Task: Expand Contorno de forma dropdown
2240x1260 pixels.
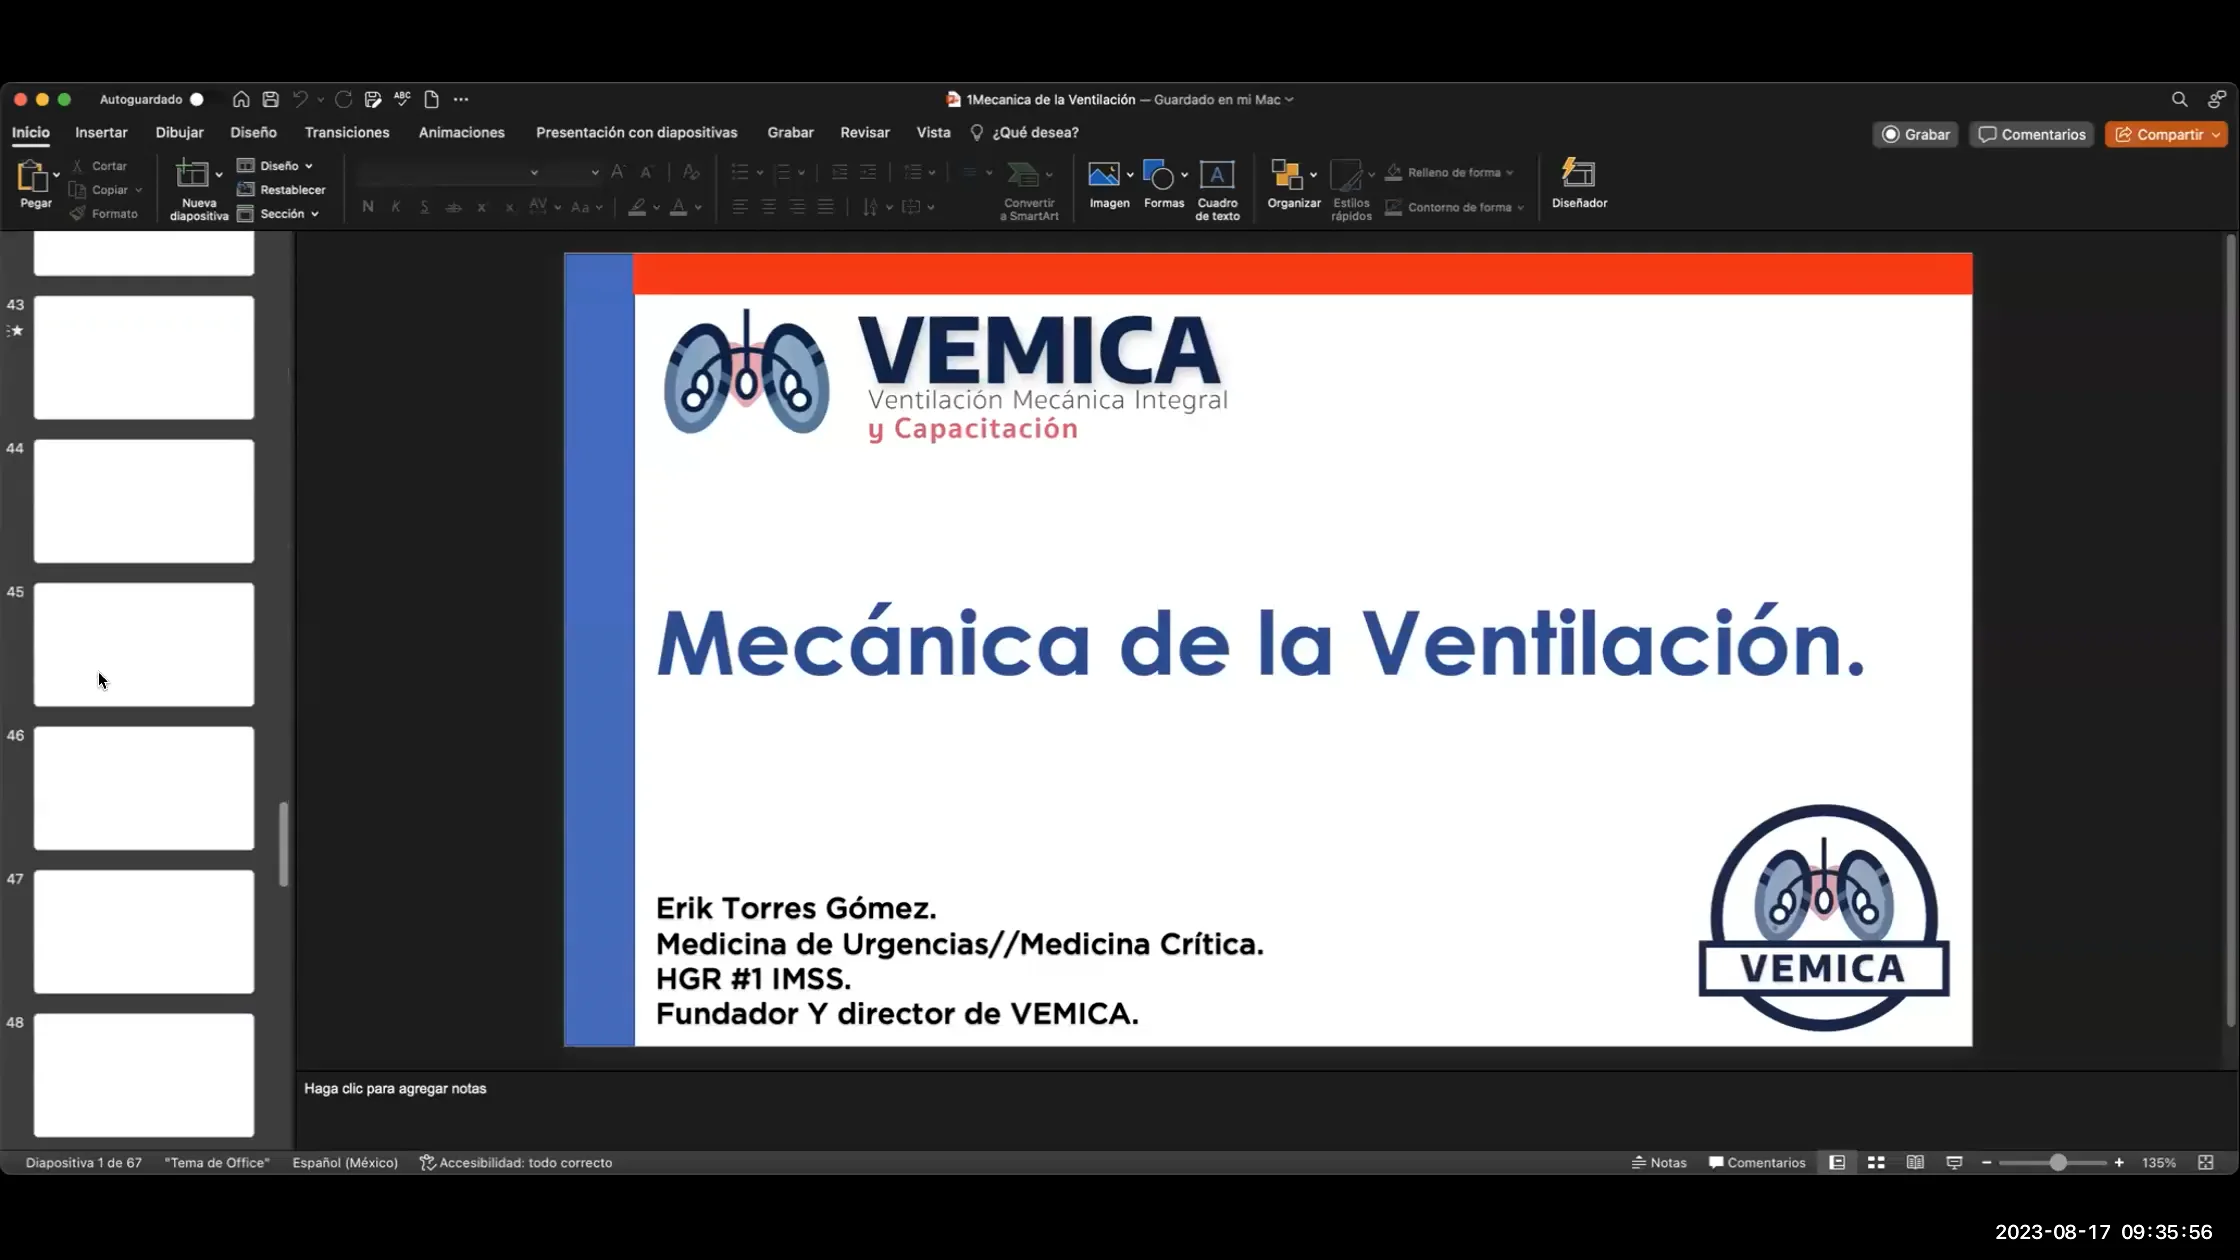Action: click(1520, 208)
